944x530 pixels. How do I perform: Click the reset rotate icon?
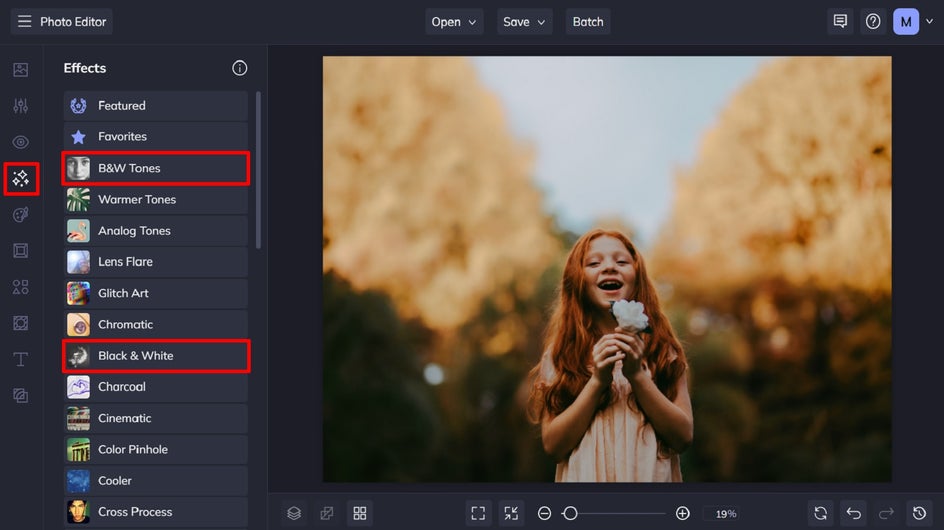(x=821, y=513)
